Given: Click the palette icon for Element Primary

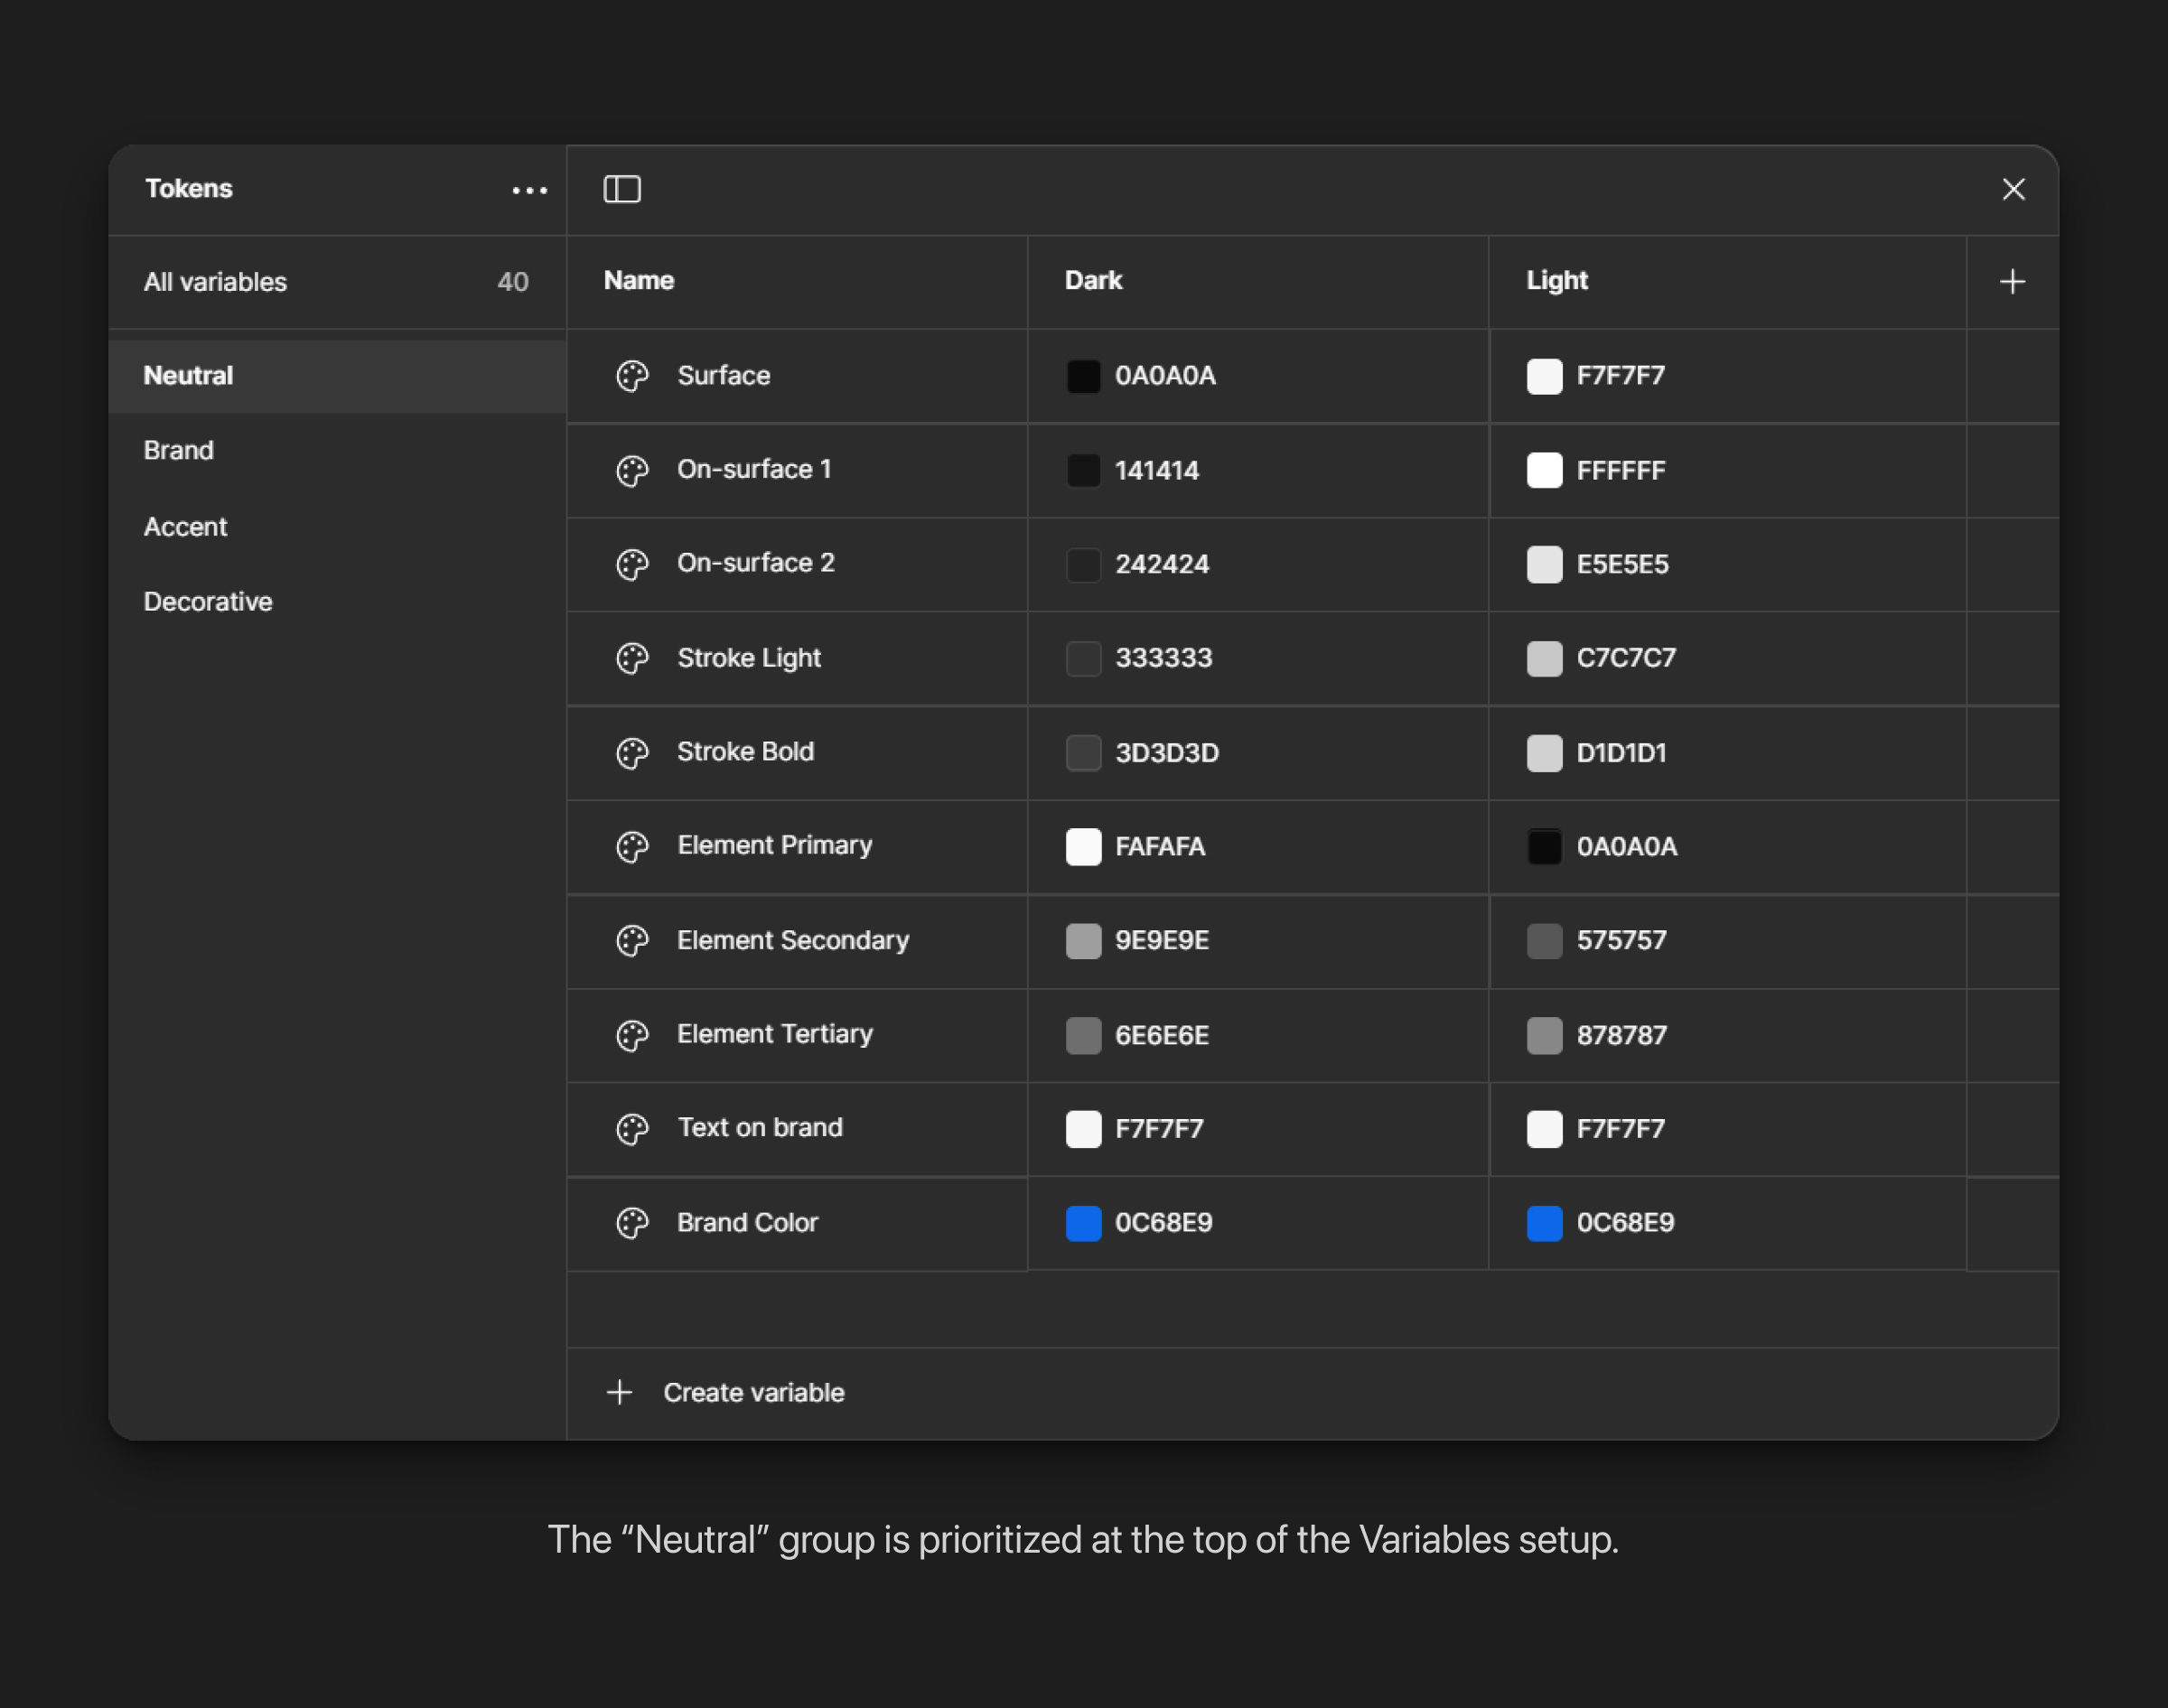Looking at the screenshot, I should [x=632, y=846].
